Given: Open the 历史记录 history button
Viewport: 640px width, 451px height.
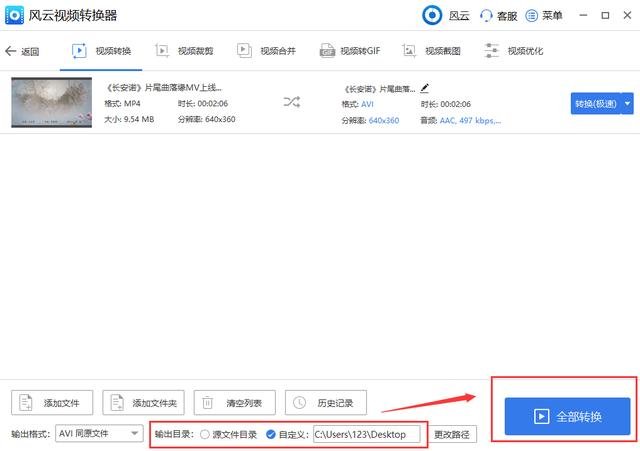Looking at the screenshot, I should [326, 403].
